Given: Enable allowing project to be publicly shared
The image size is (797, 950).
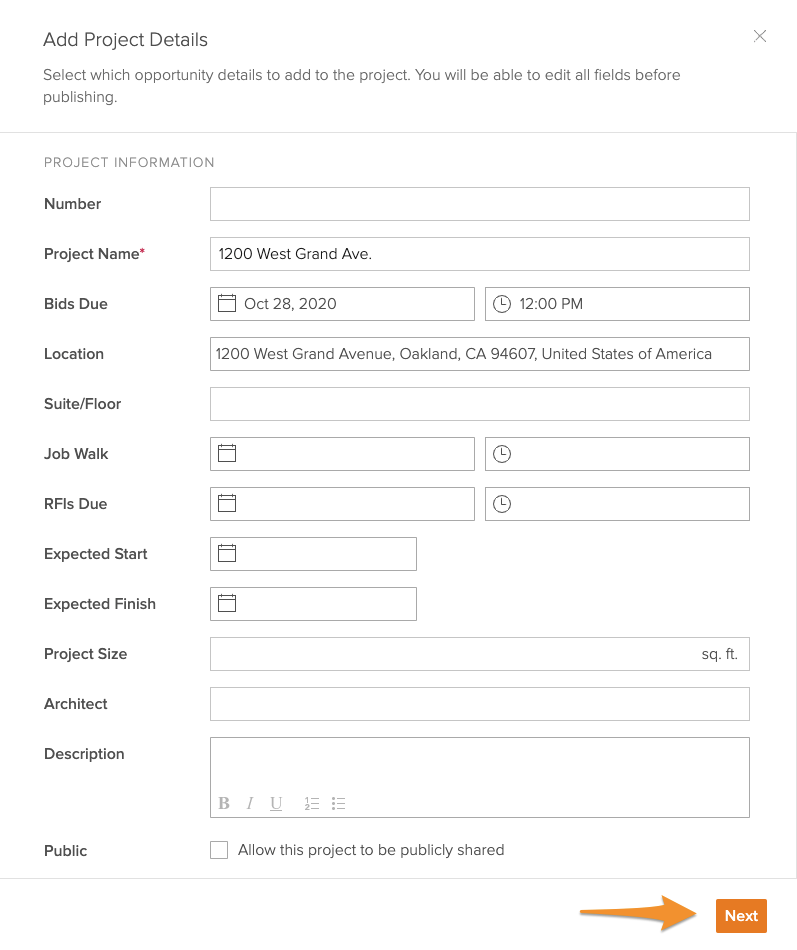Looking at the screenshot, I should pos(219,850).
